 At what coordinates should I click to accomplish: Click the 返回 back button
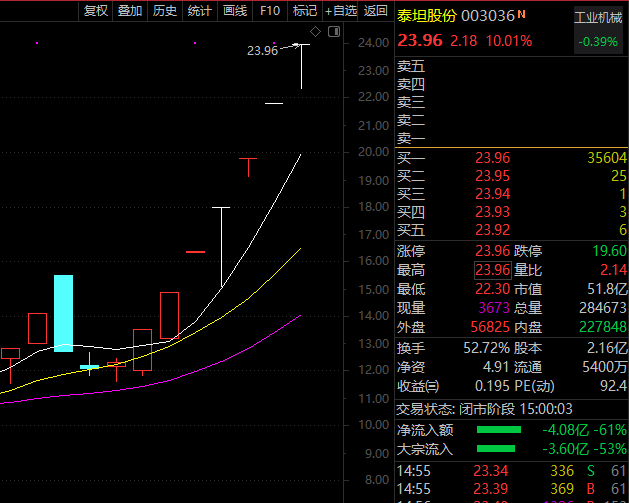point(376,11)
